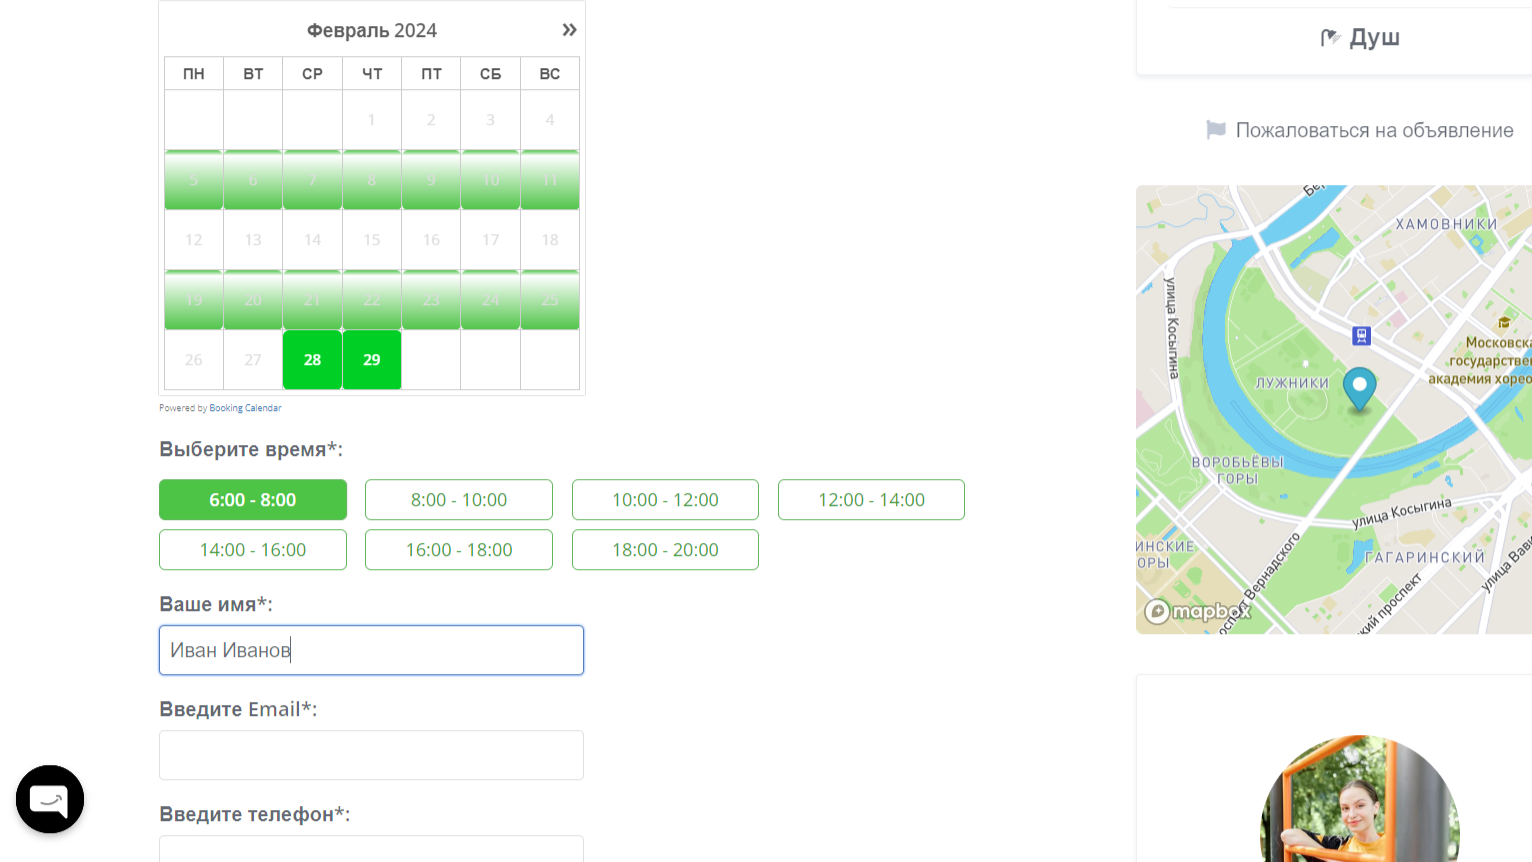Pick the 18:00 - 20:00 time slot

pos(665,550)
